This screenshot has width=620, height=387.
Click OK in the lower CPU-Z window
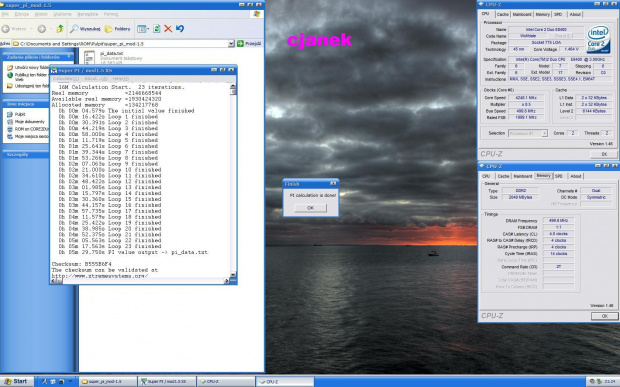tap(604, 316)
